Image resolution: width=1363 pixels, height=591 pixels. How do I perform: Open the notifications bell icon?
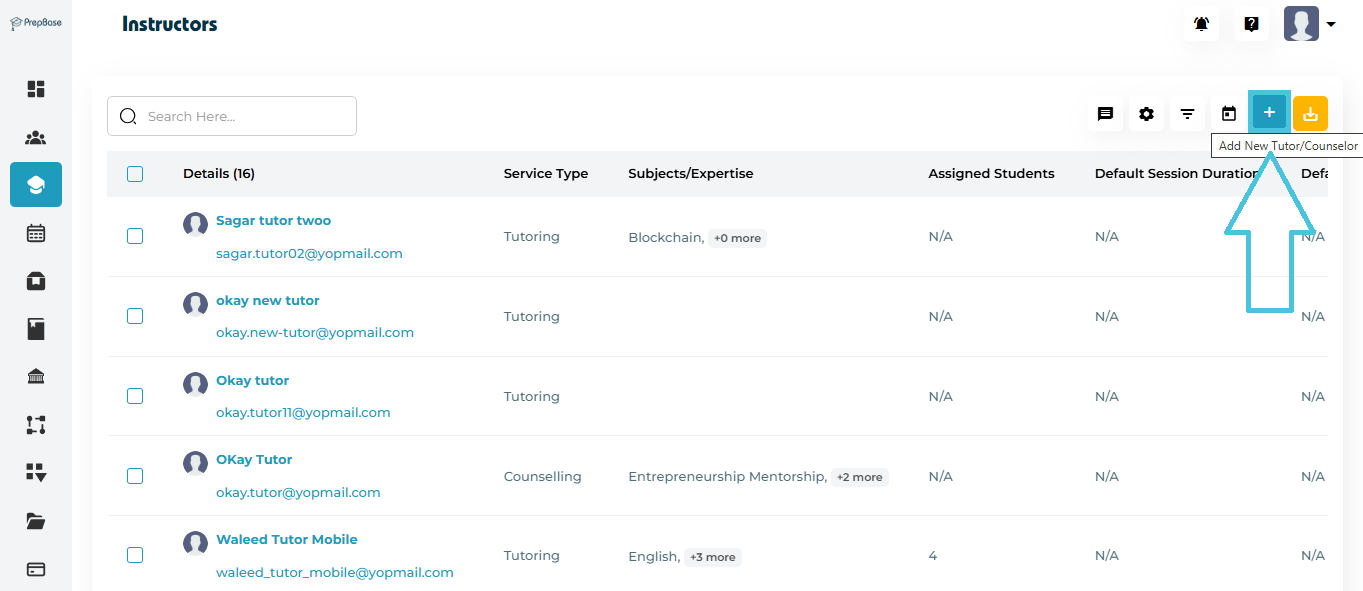click(x=1201, y=24)
